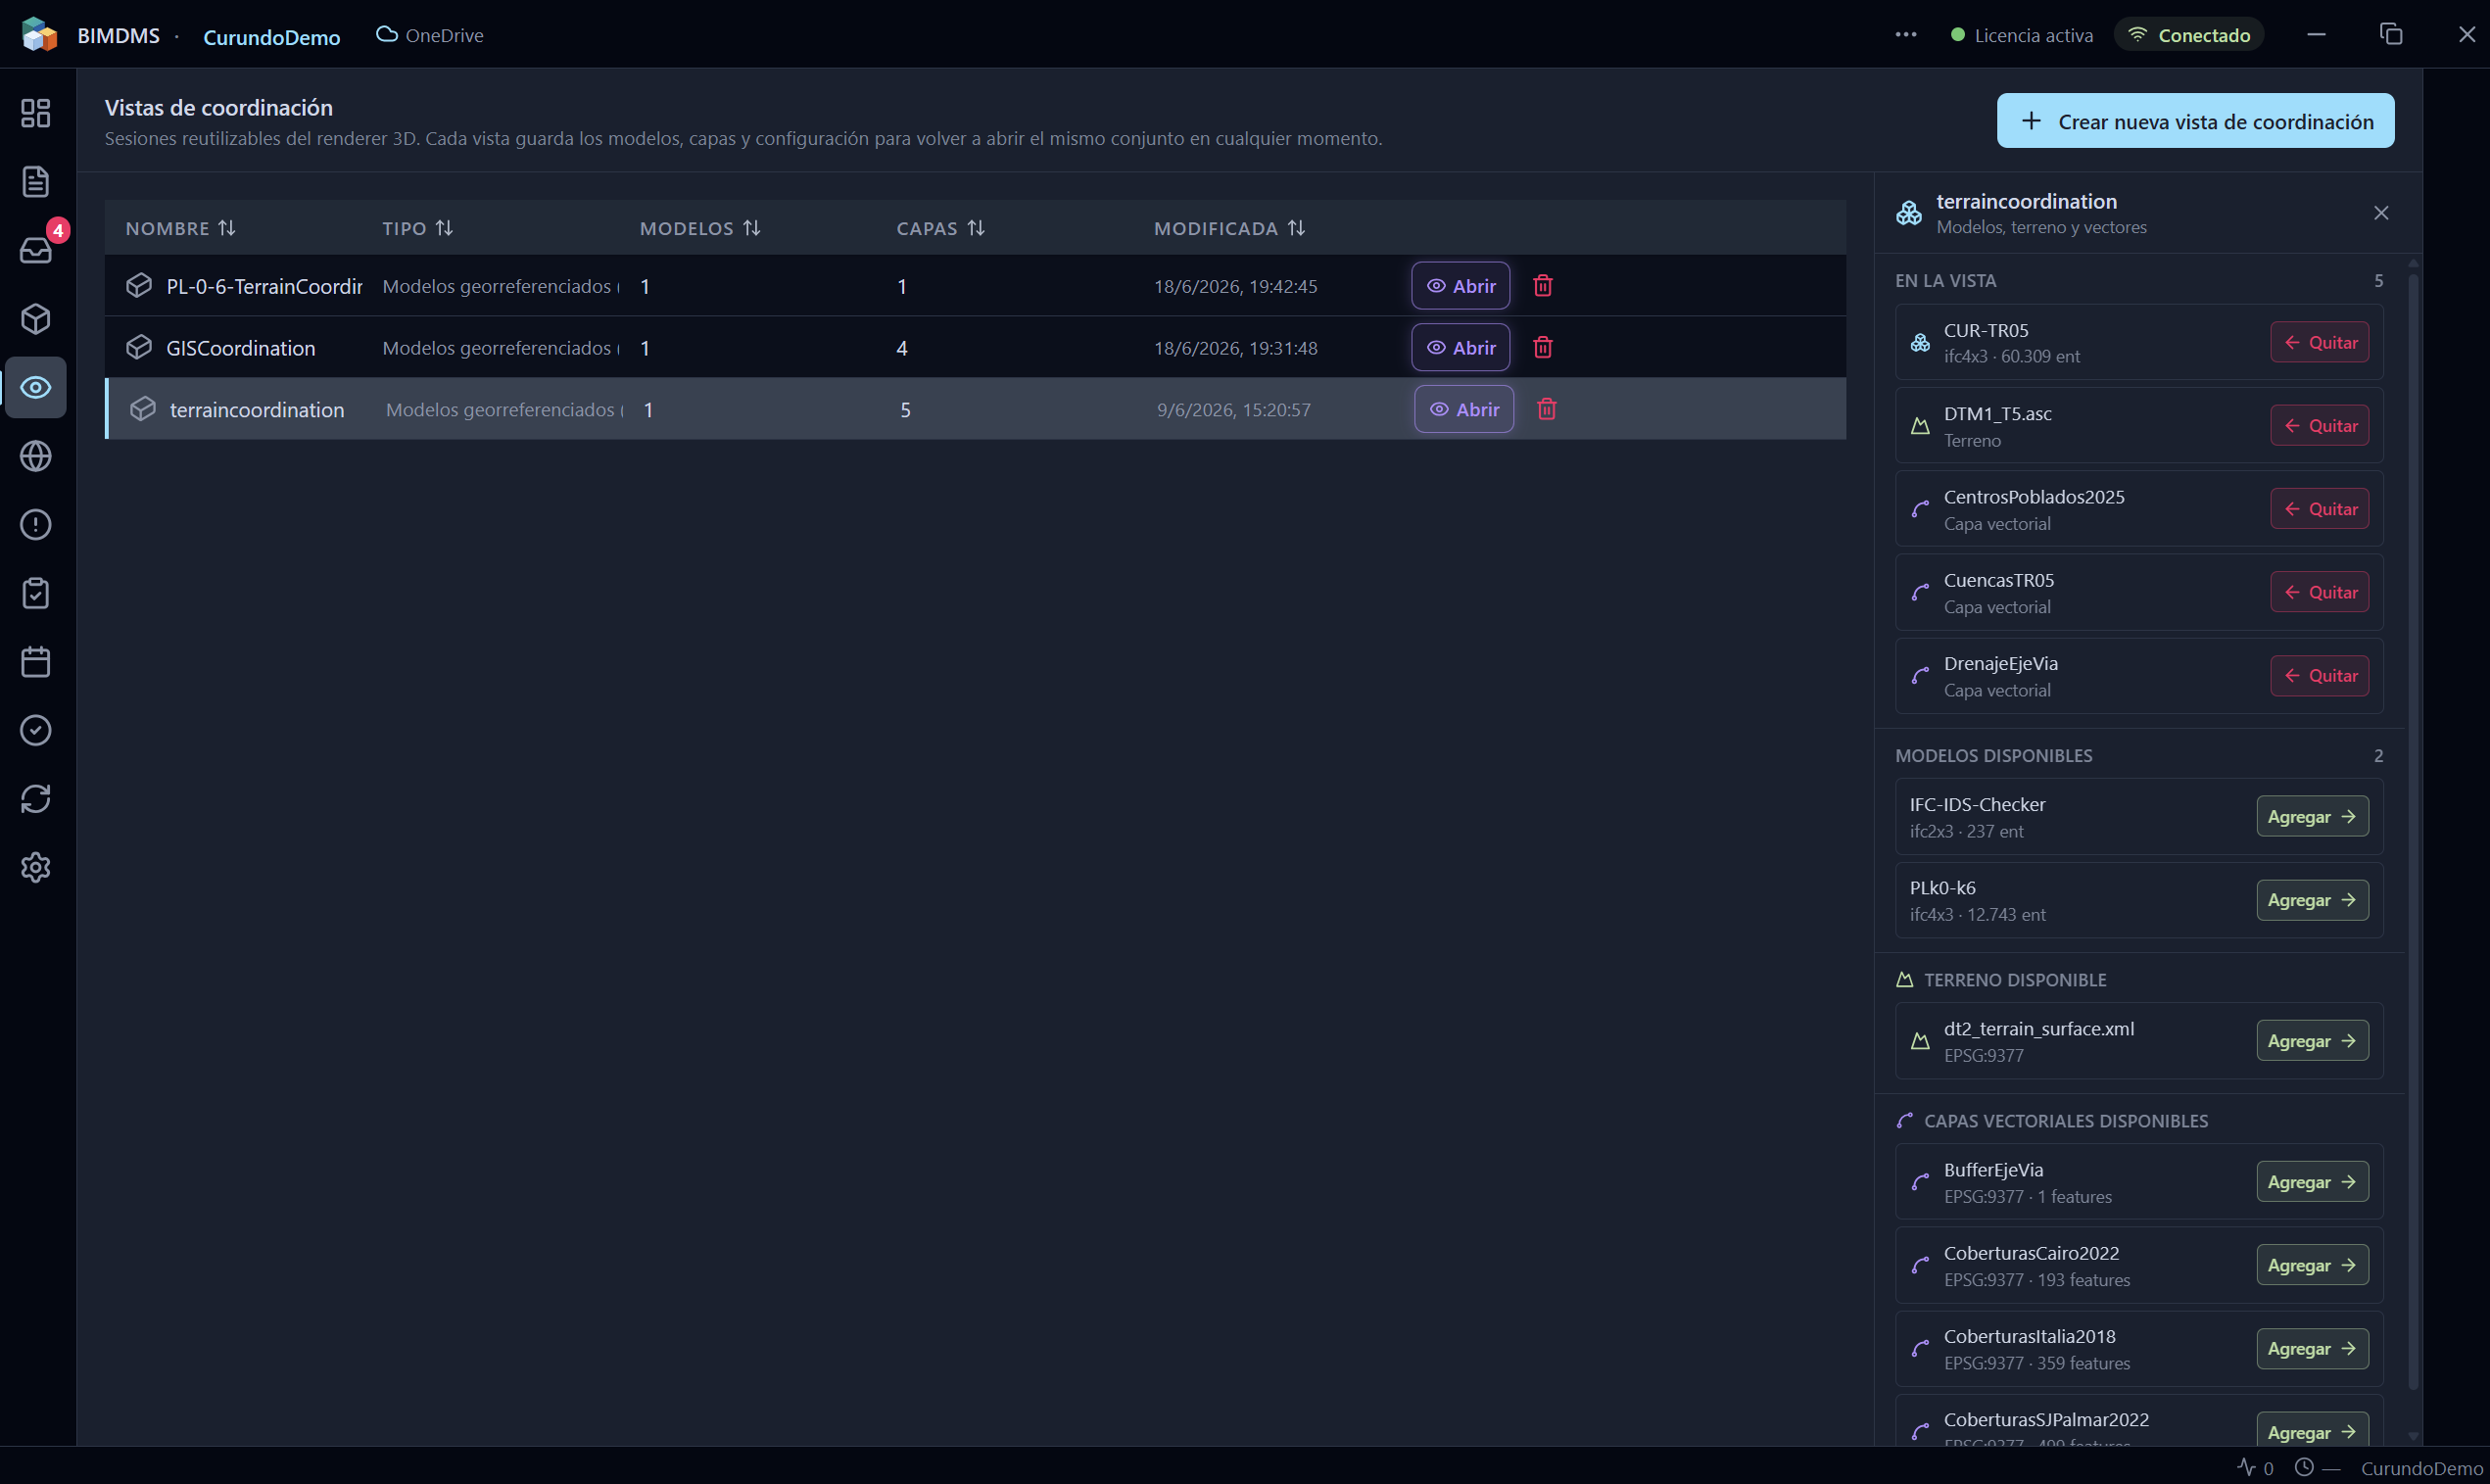Image resolution: width=2490 pixels, height=1484 pixels.
Task: Click the activity pulse icon in status bar
Action: coord(2247,1467)
